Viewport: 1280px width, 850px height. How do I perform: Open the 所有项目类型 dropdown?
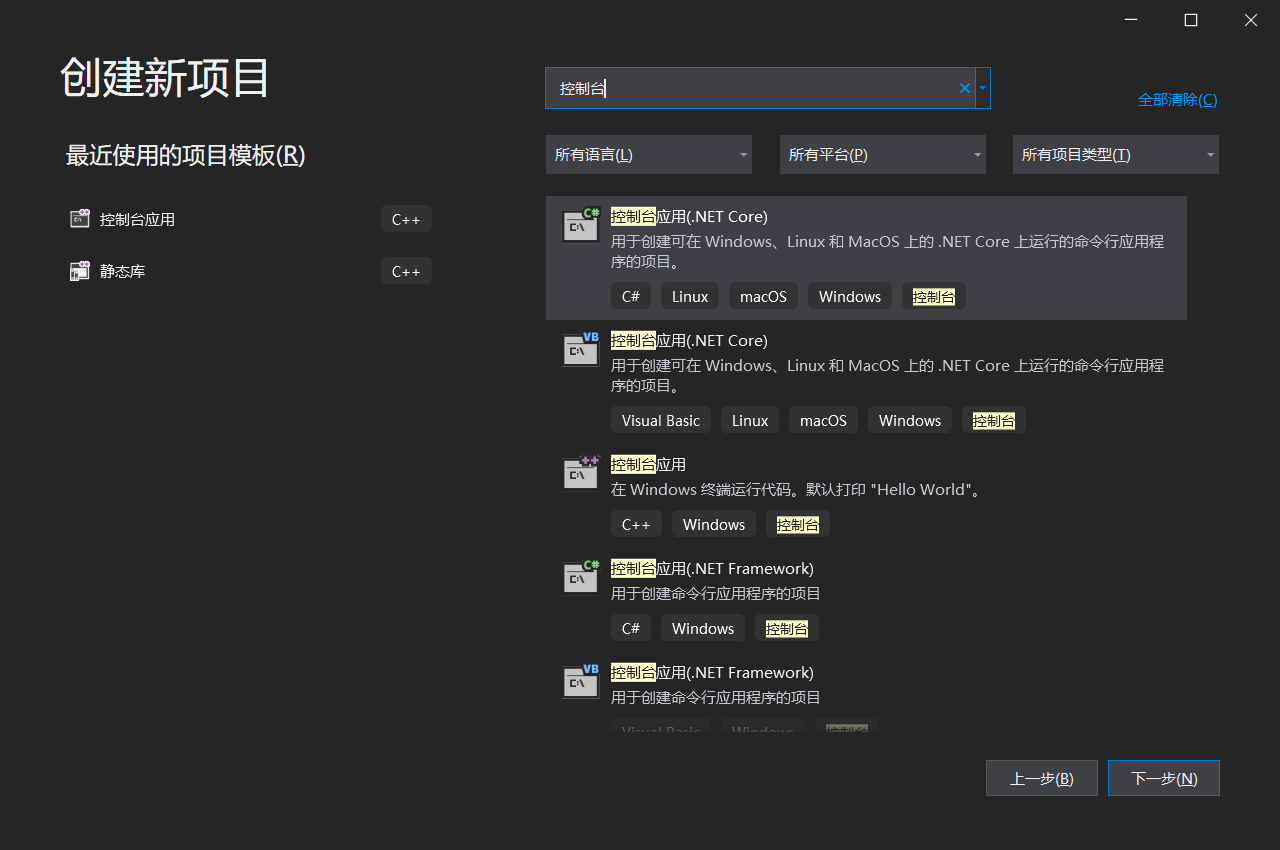[1115, 154]
